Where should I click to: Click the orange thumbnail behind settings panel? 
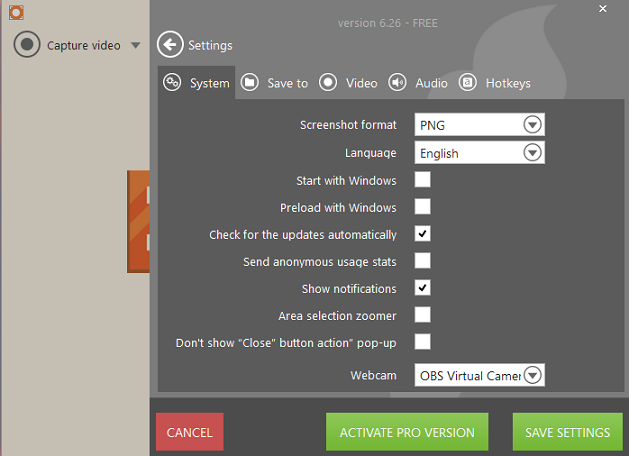pyautogui.click(x=138, y=221)
